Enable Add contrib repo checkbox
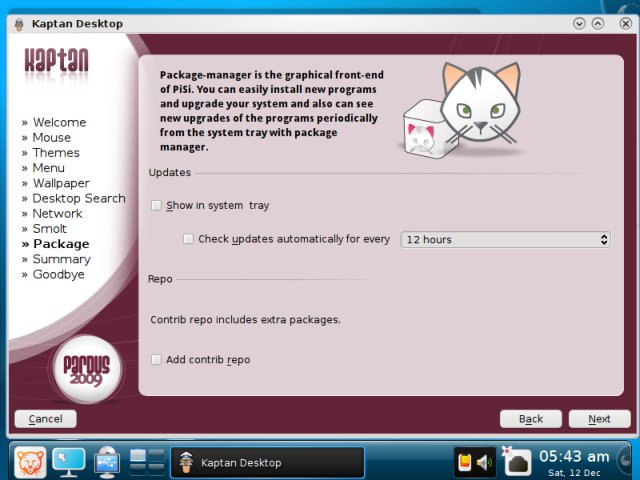This screenshot has width=640, height=480. pyautogui.click(x=156, y=360)
